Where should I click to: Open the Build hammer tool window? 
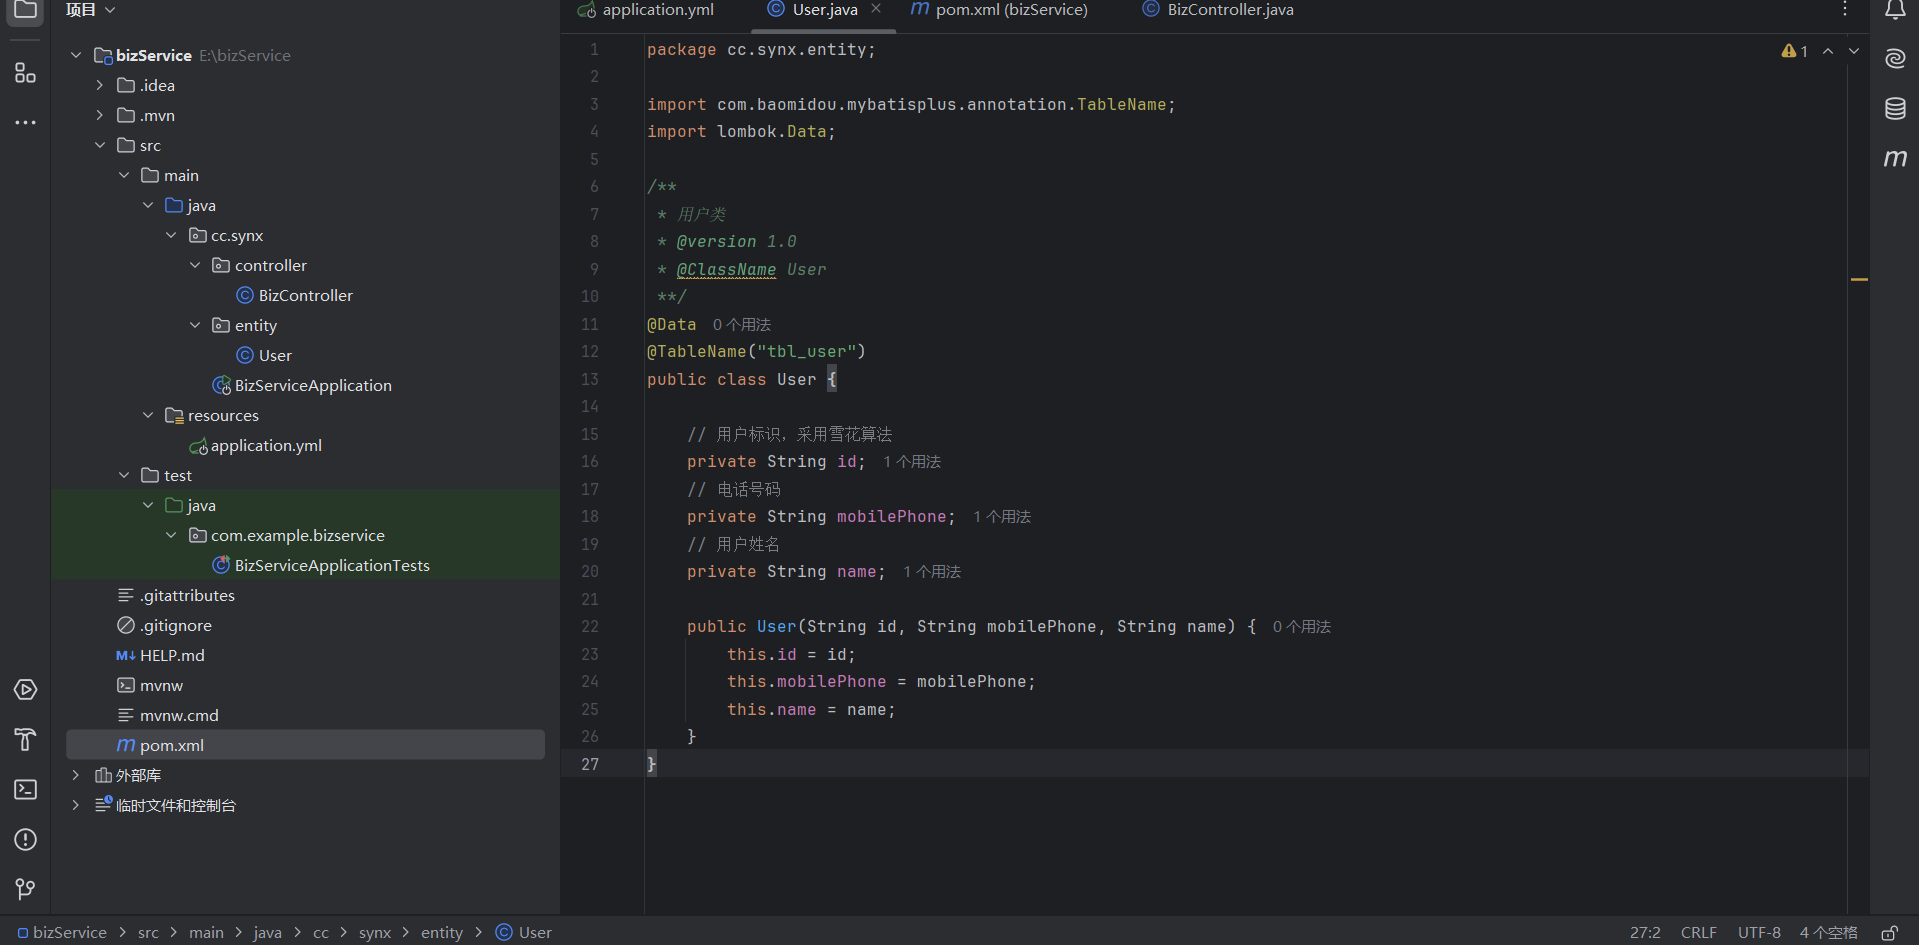point(25,740)
